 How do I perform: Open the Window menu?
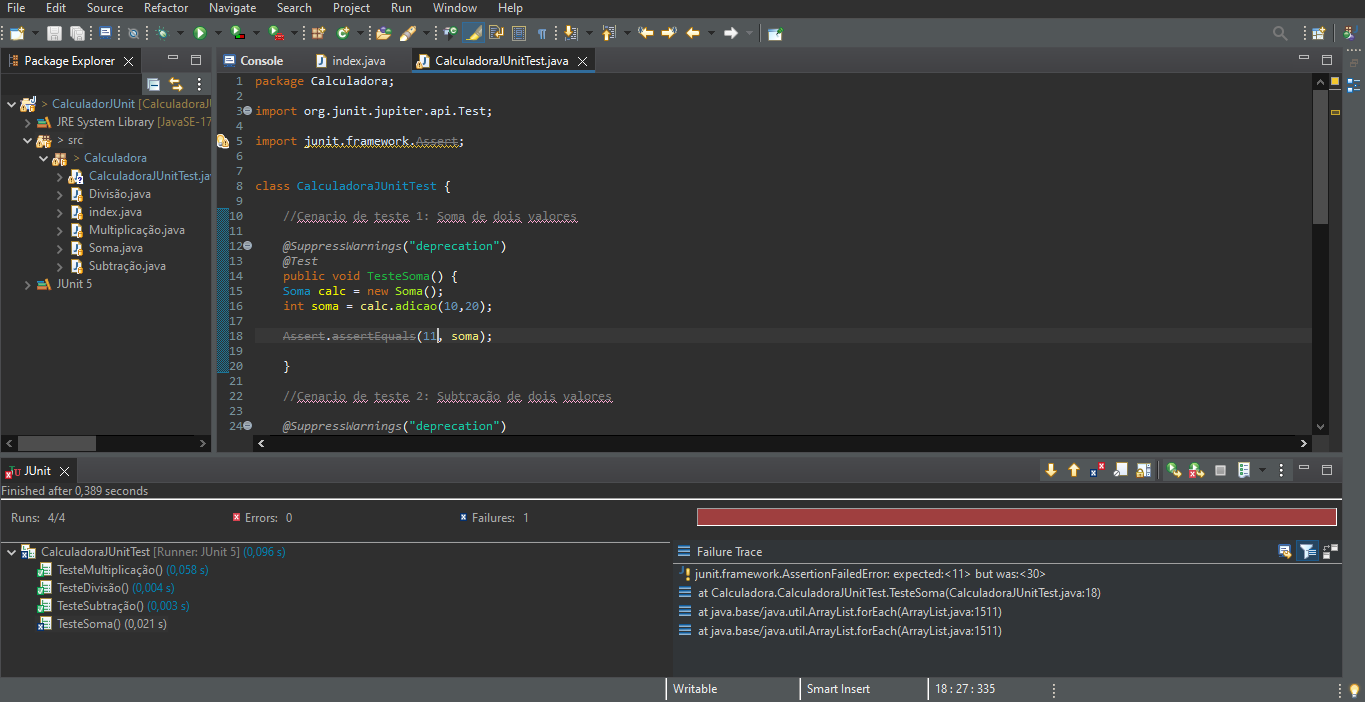tap(455, 8)
